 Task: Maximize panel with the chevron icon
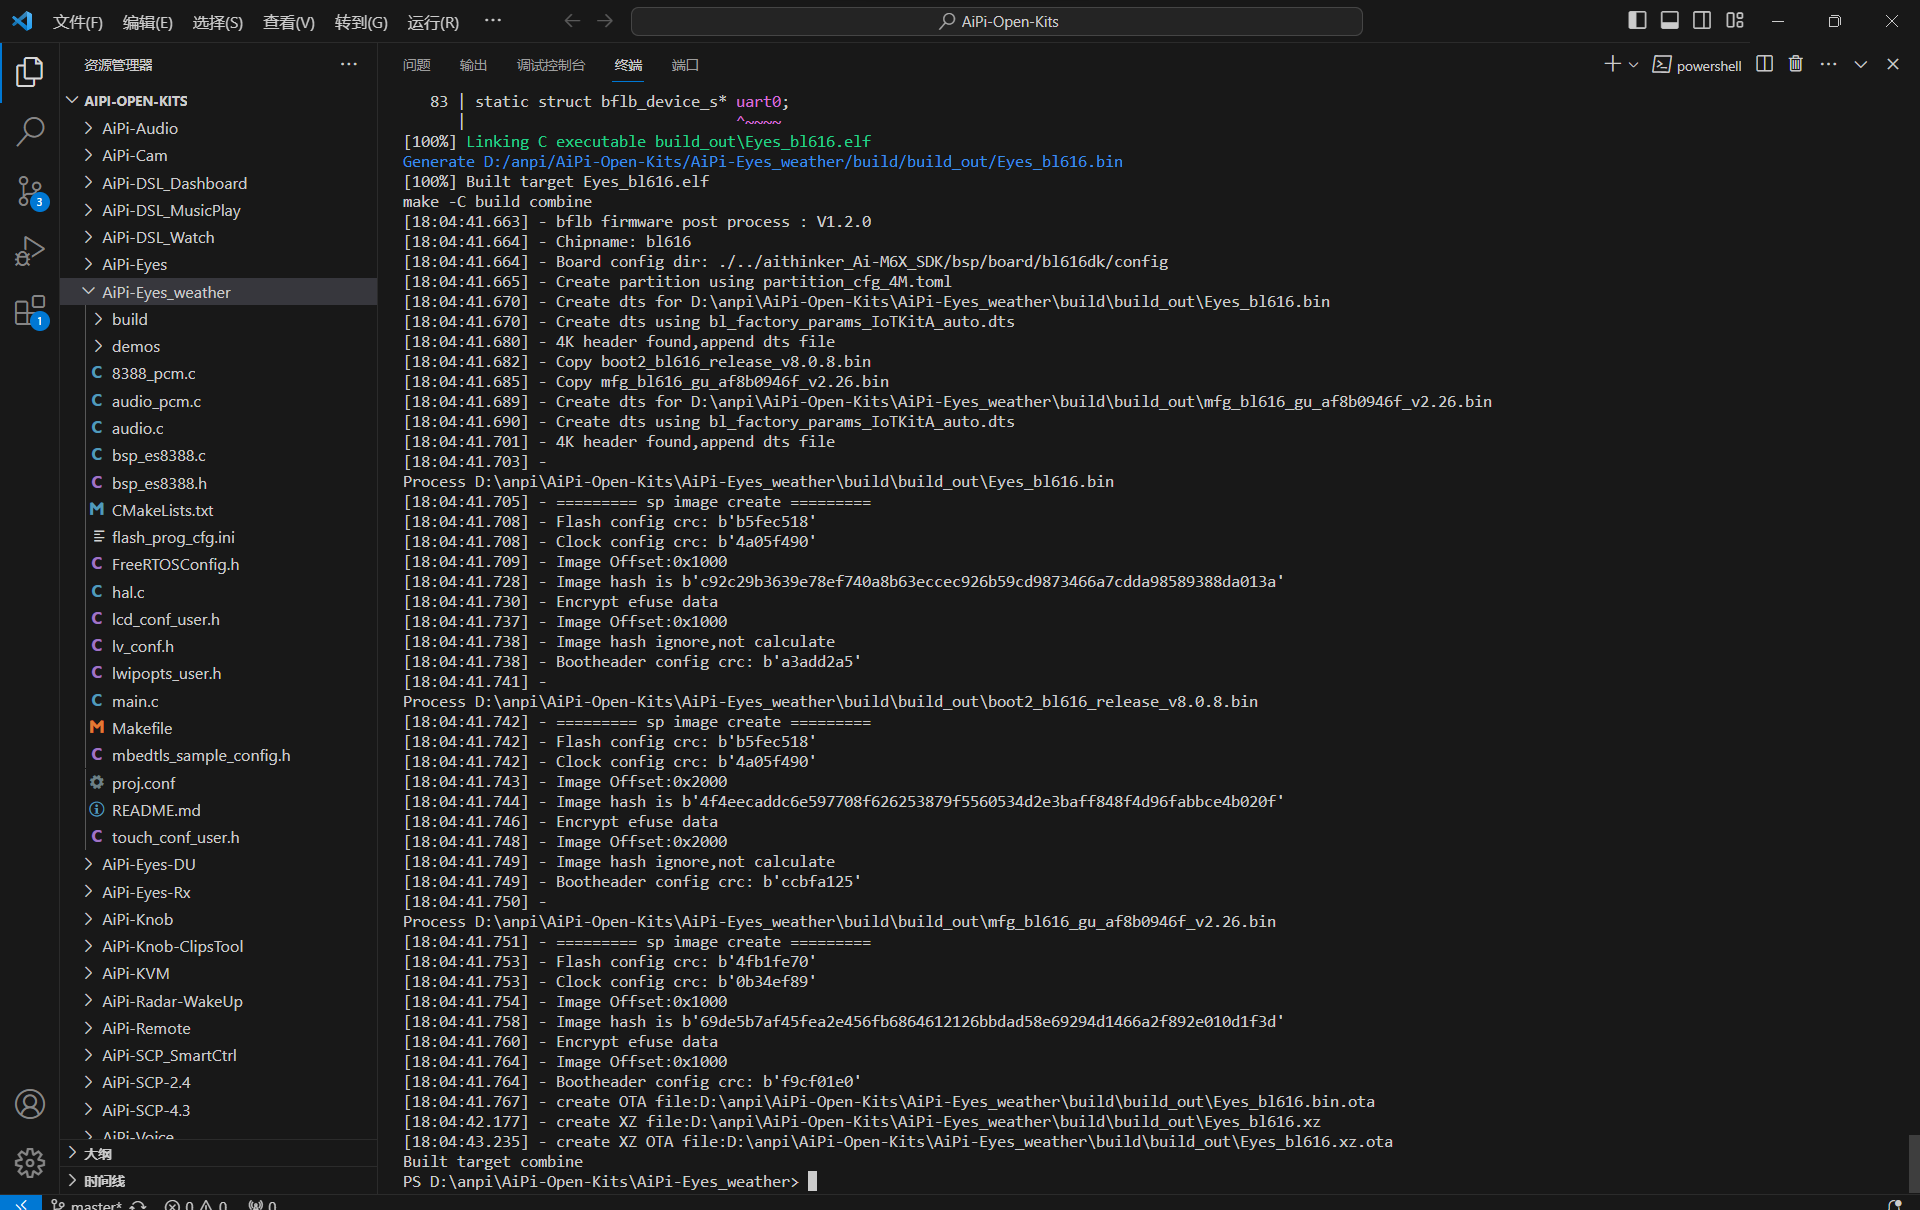(1861, 64)
